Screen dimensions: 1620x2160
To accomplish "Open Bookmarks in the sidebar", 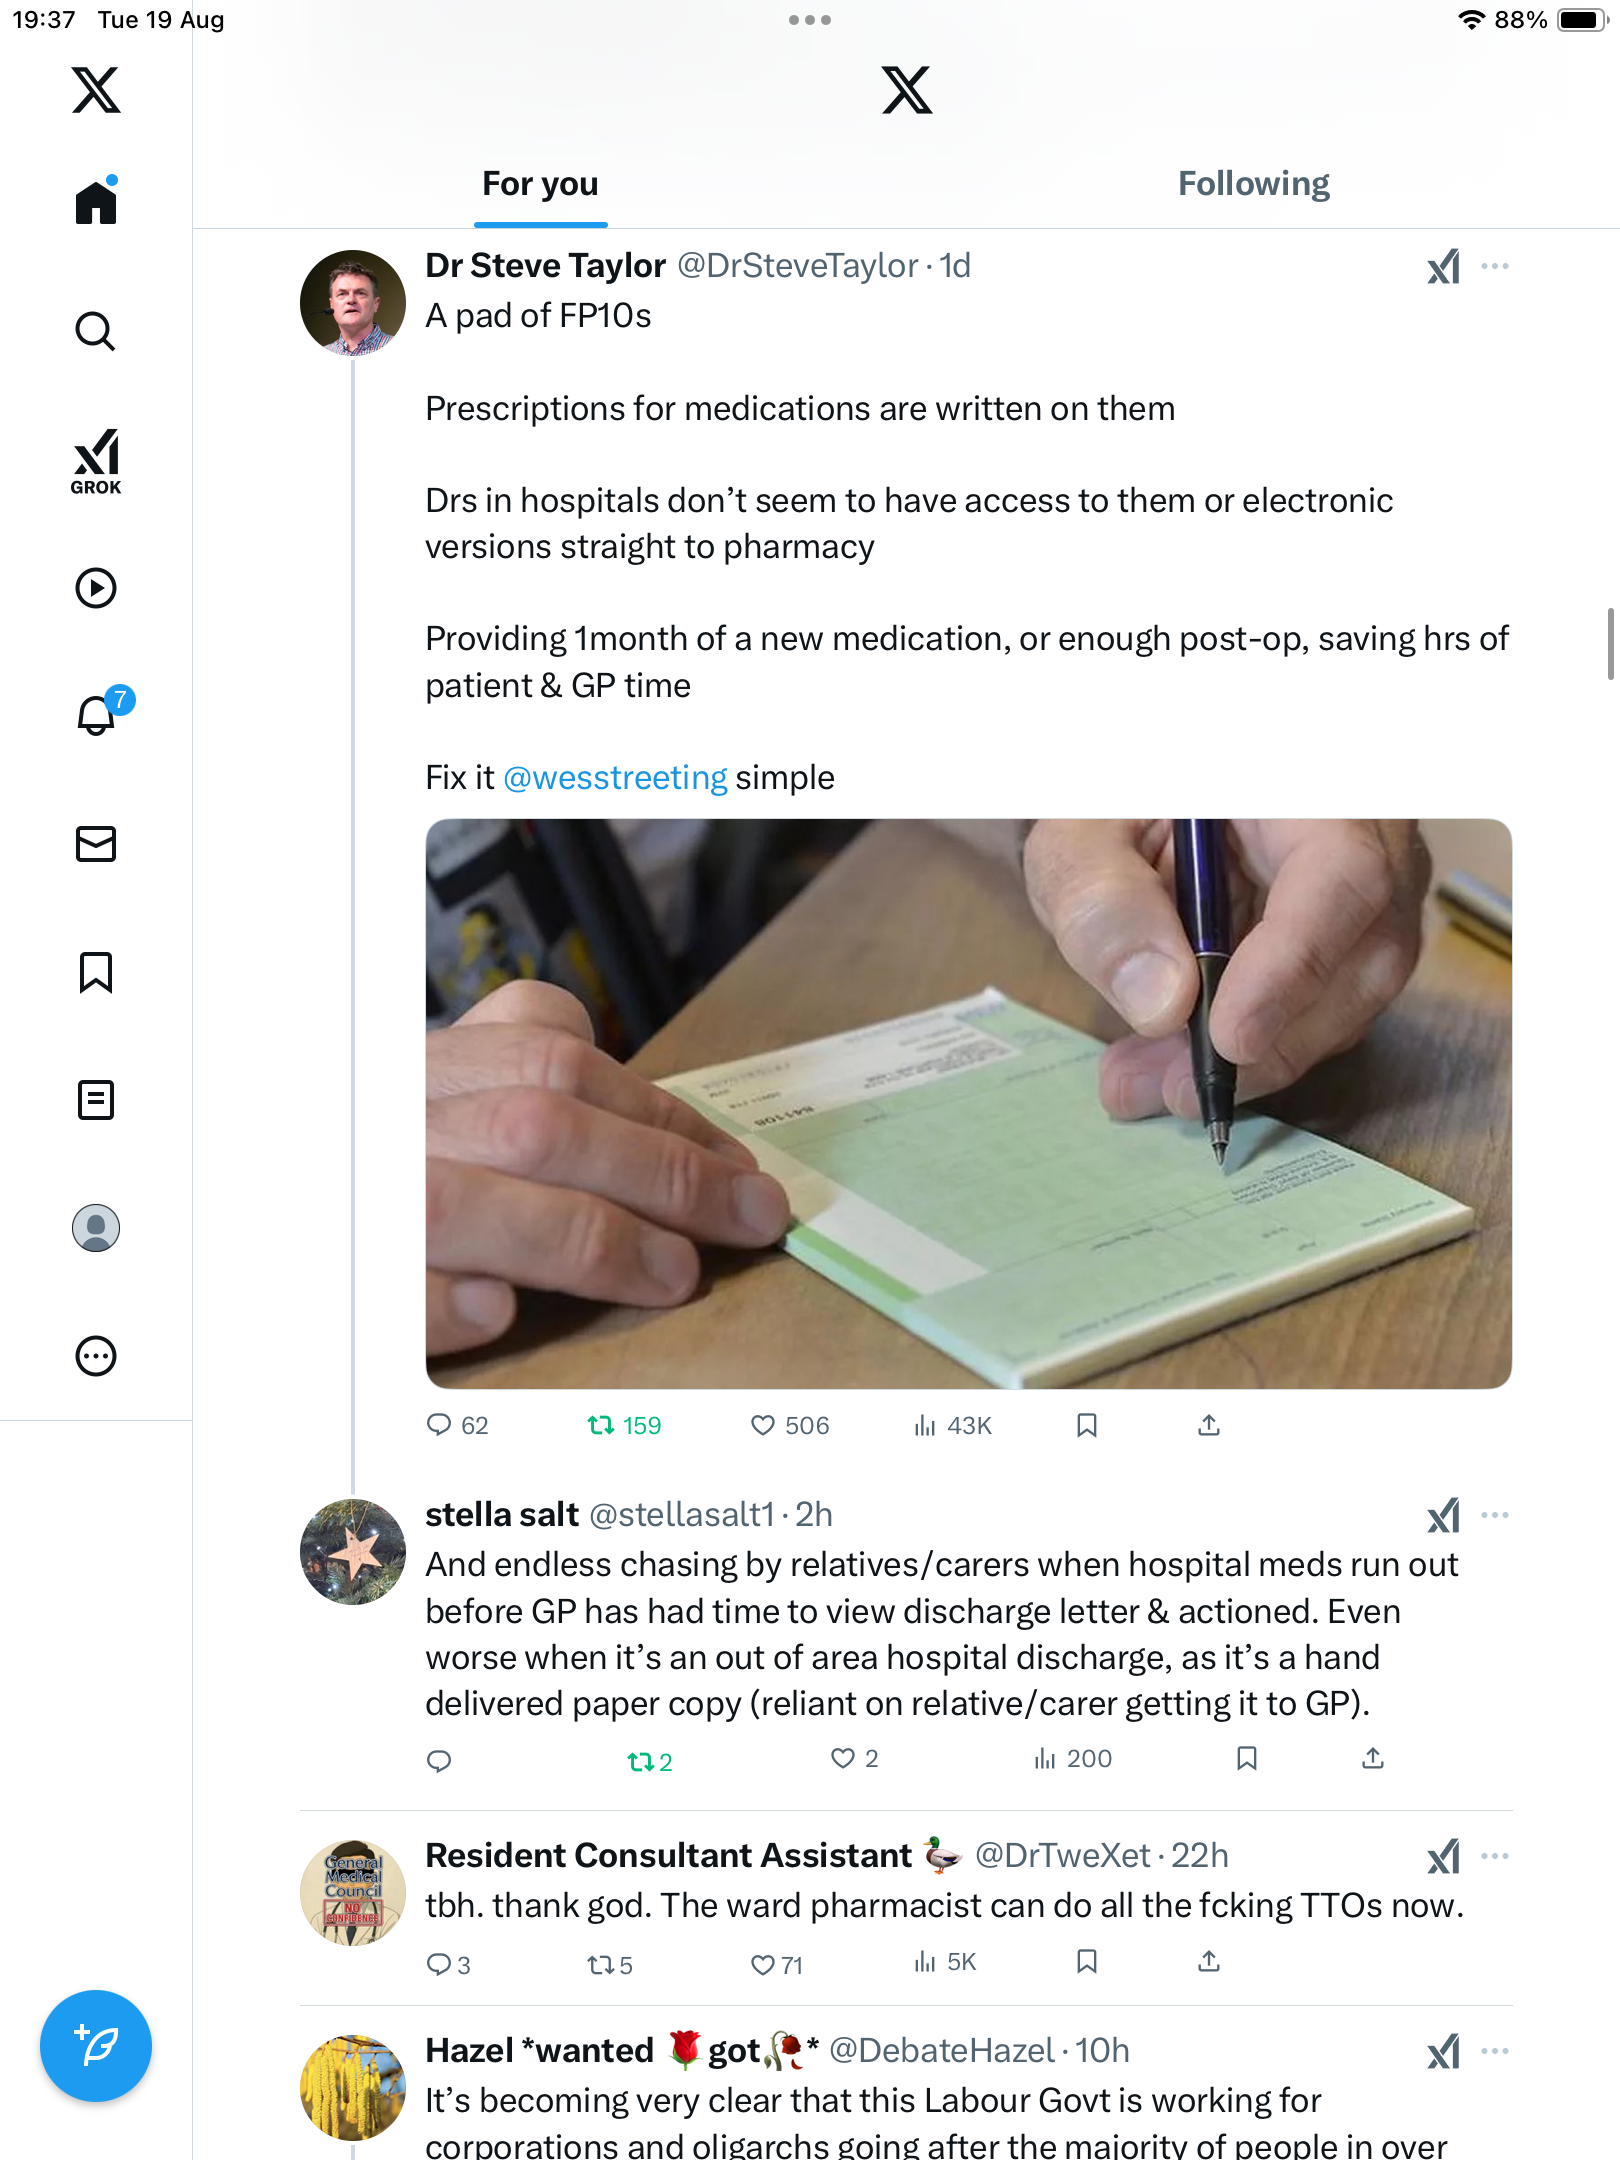I will click(x=96, y=972).
